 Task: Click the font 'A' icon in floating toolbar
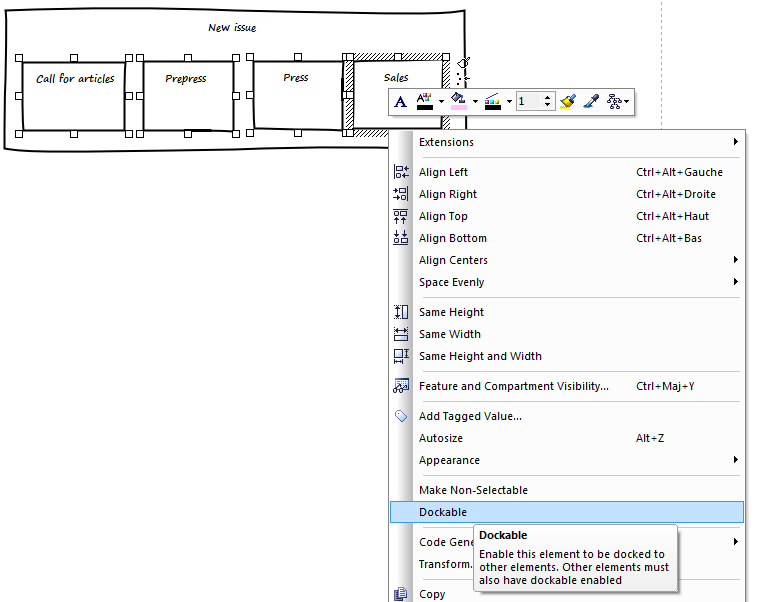pos(400,101)
